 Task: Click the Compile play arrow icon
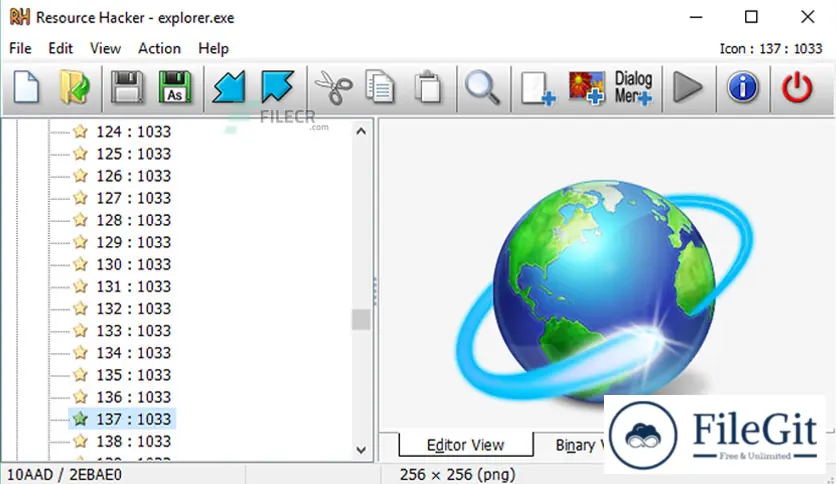688,87
